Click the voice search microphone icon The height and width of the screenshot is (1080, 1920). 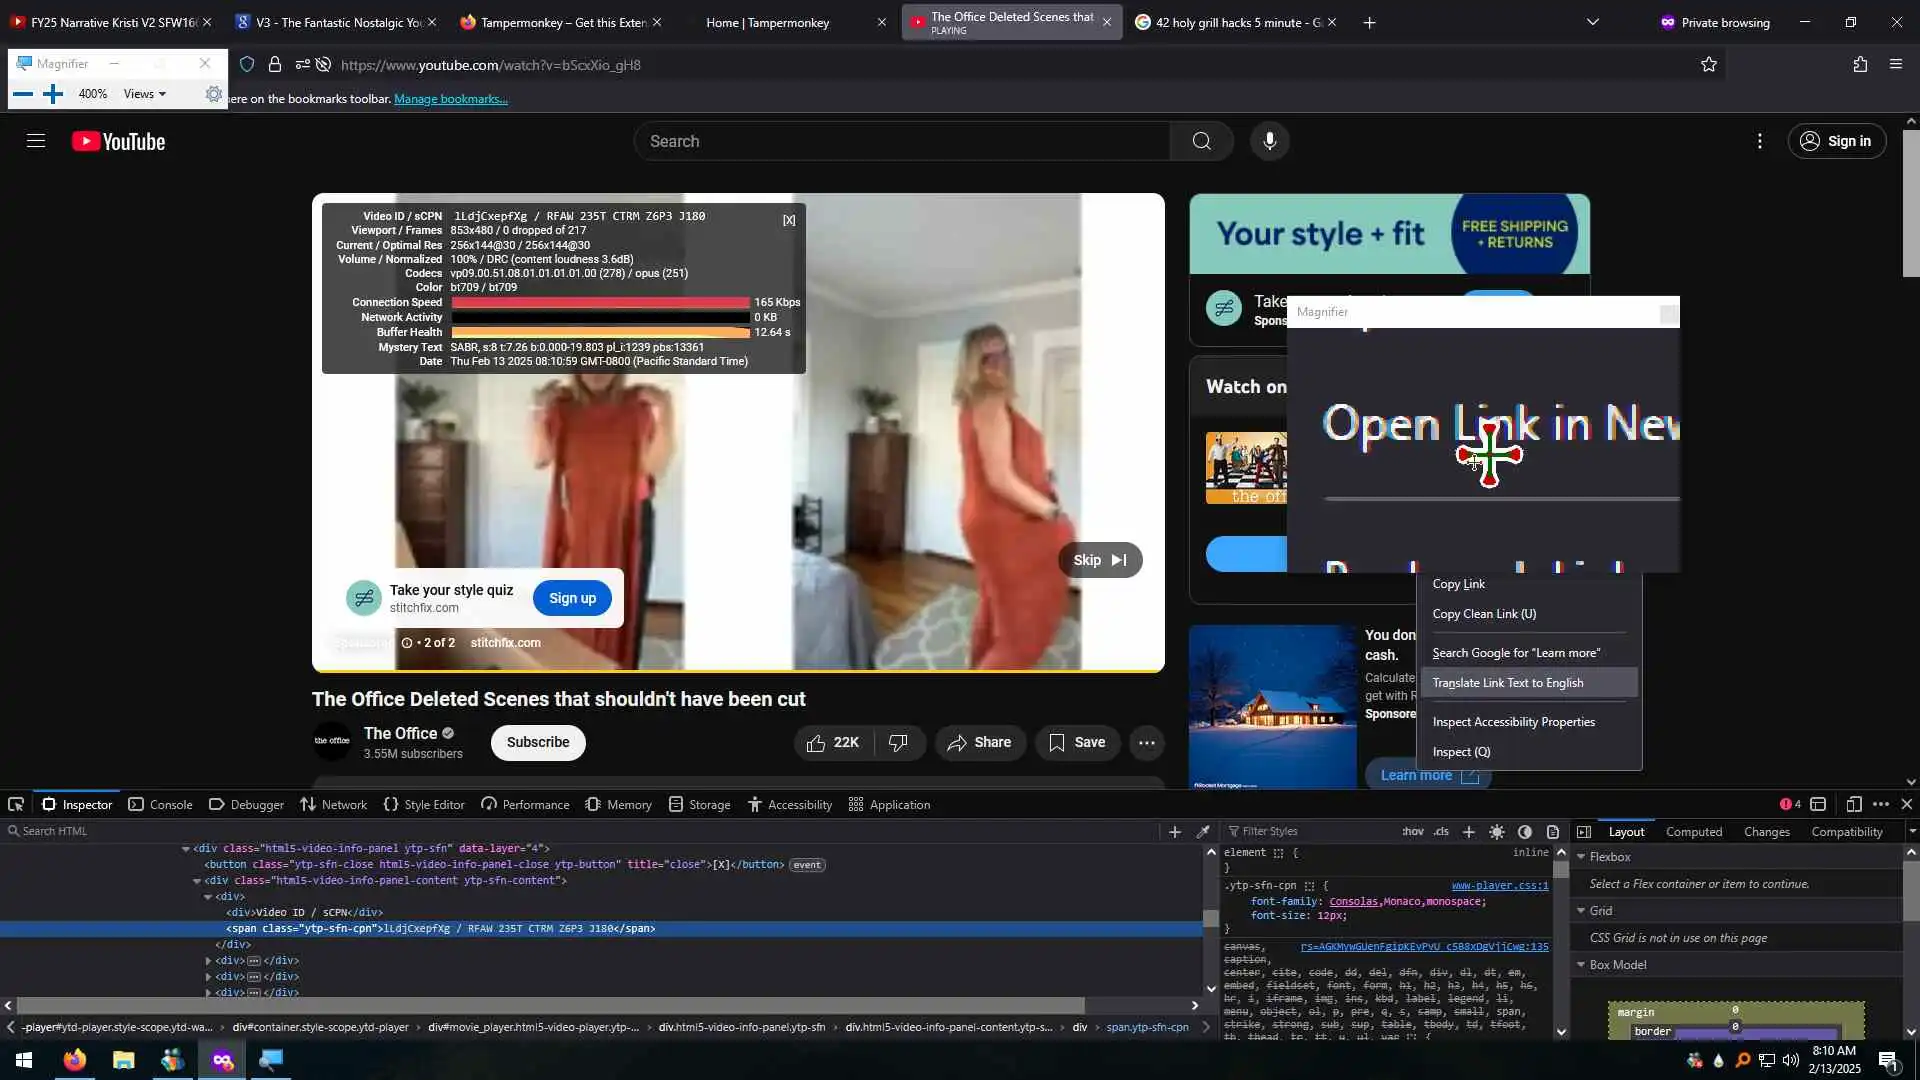pos(1269,141)
